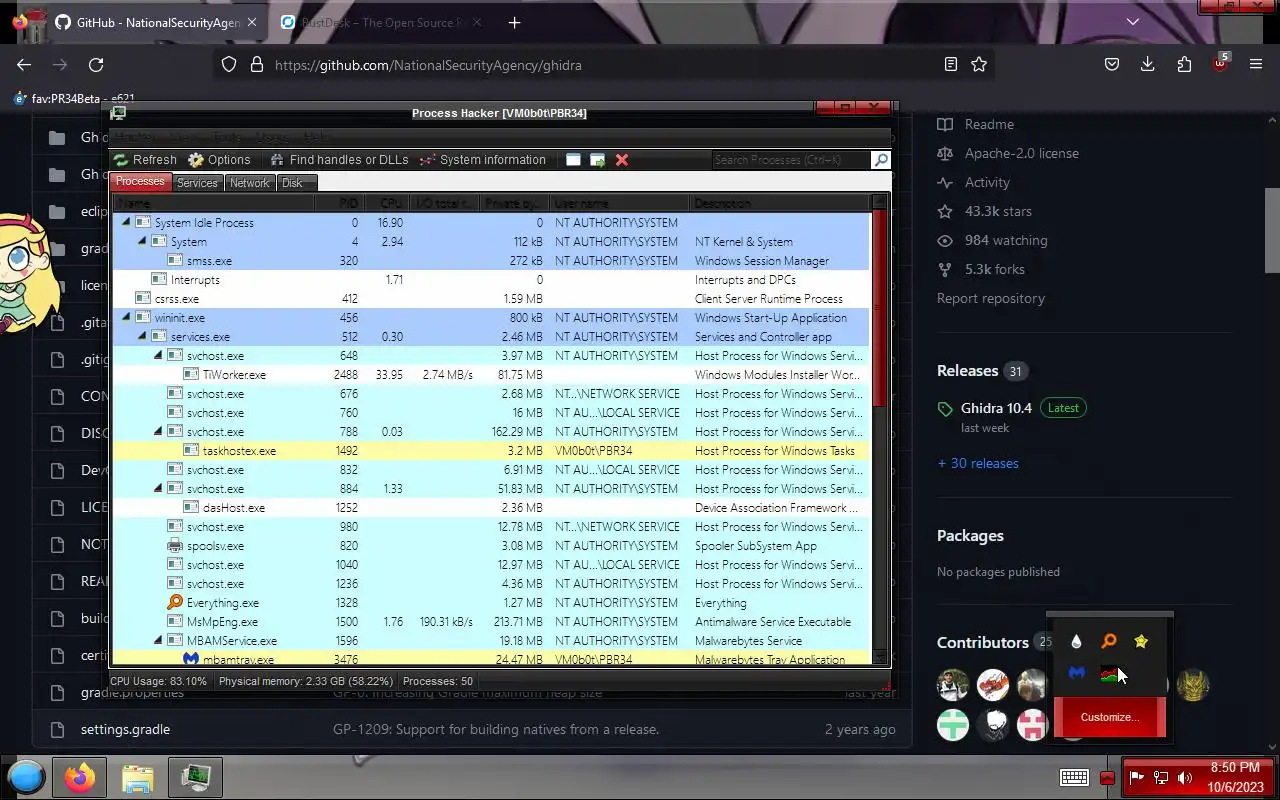Click the uBlock Origin toolbar icon
Image resolution: width=1280 pixels, height=800 pixels.
[x=1220, y=63]
